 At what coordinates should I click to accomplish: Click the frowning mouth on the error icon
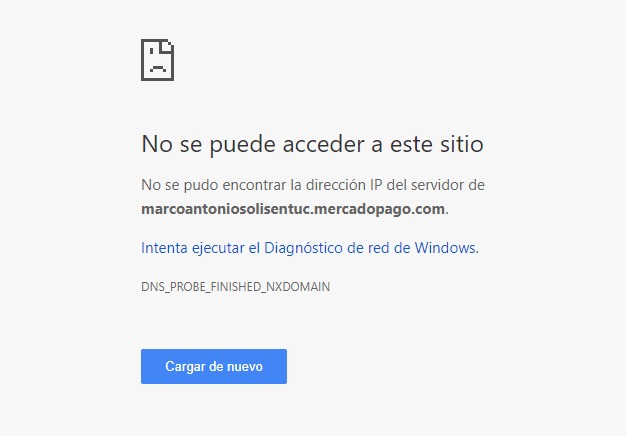tap(157, 68)
